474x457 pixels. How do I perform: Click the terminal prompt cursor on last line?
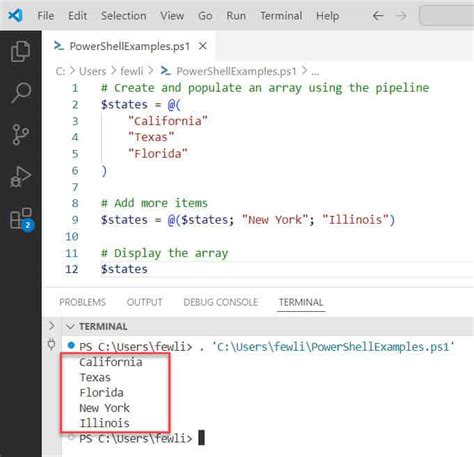[201, 438]
